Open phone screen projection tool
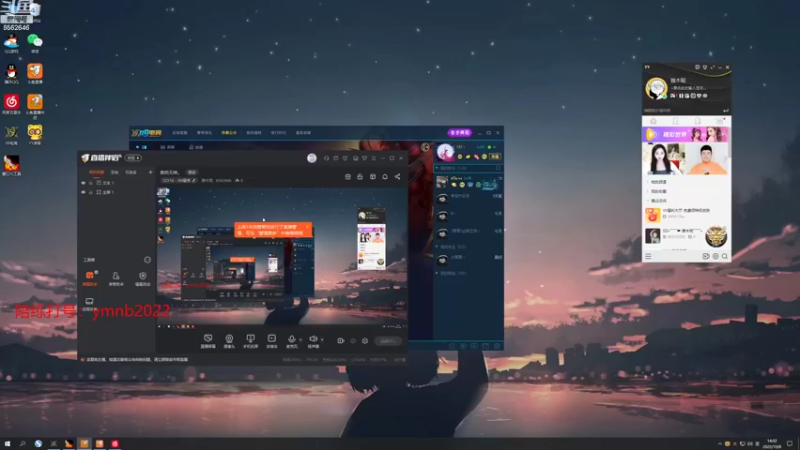Image resolution: width=800 pixels, height=450 pixels. point(251,339)
